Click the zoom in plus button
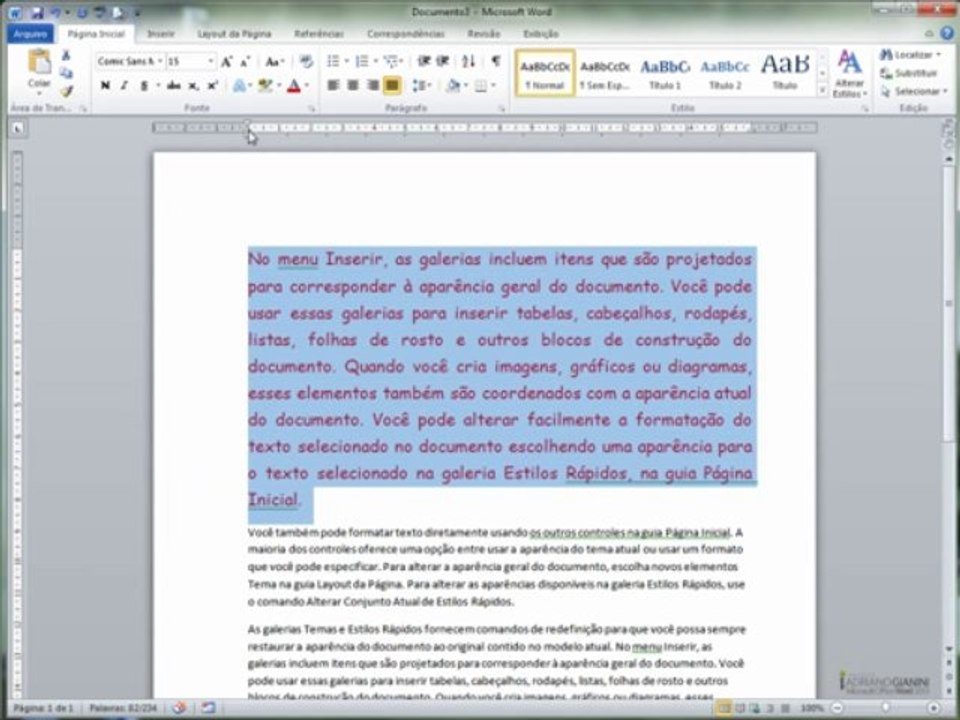 pos(934,708)
